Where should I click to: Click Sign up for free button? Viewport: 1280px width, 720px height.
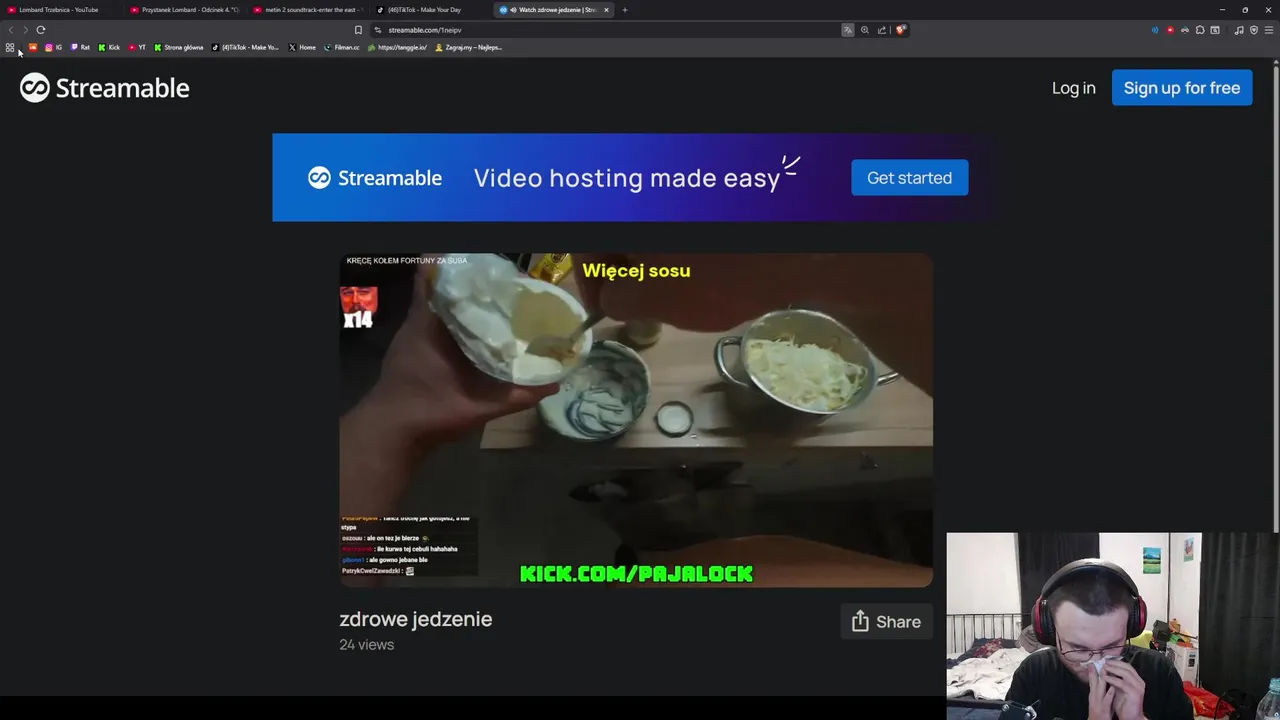[1182, 88]
